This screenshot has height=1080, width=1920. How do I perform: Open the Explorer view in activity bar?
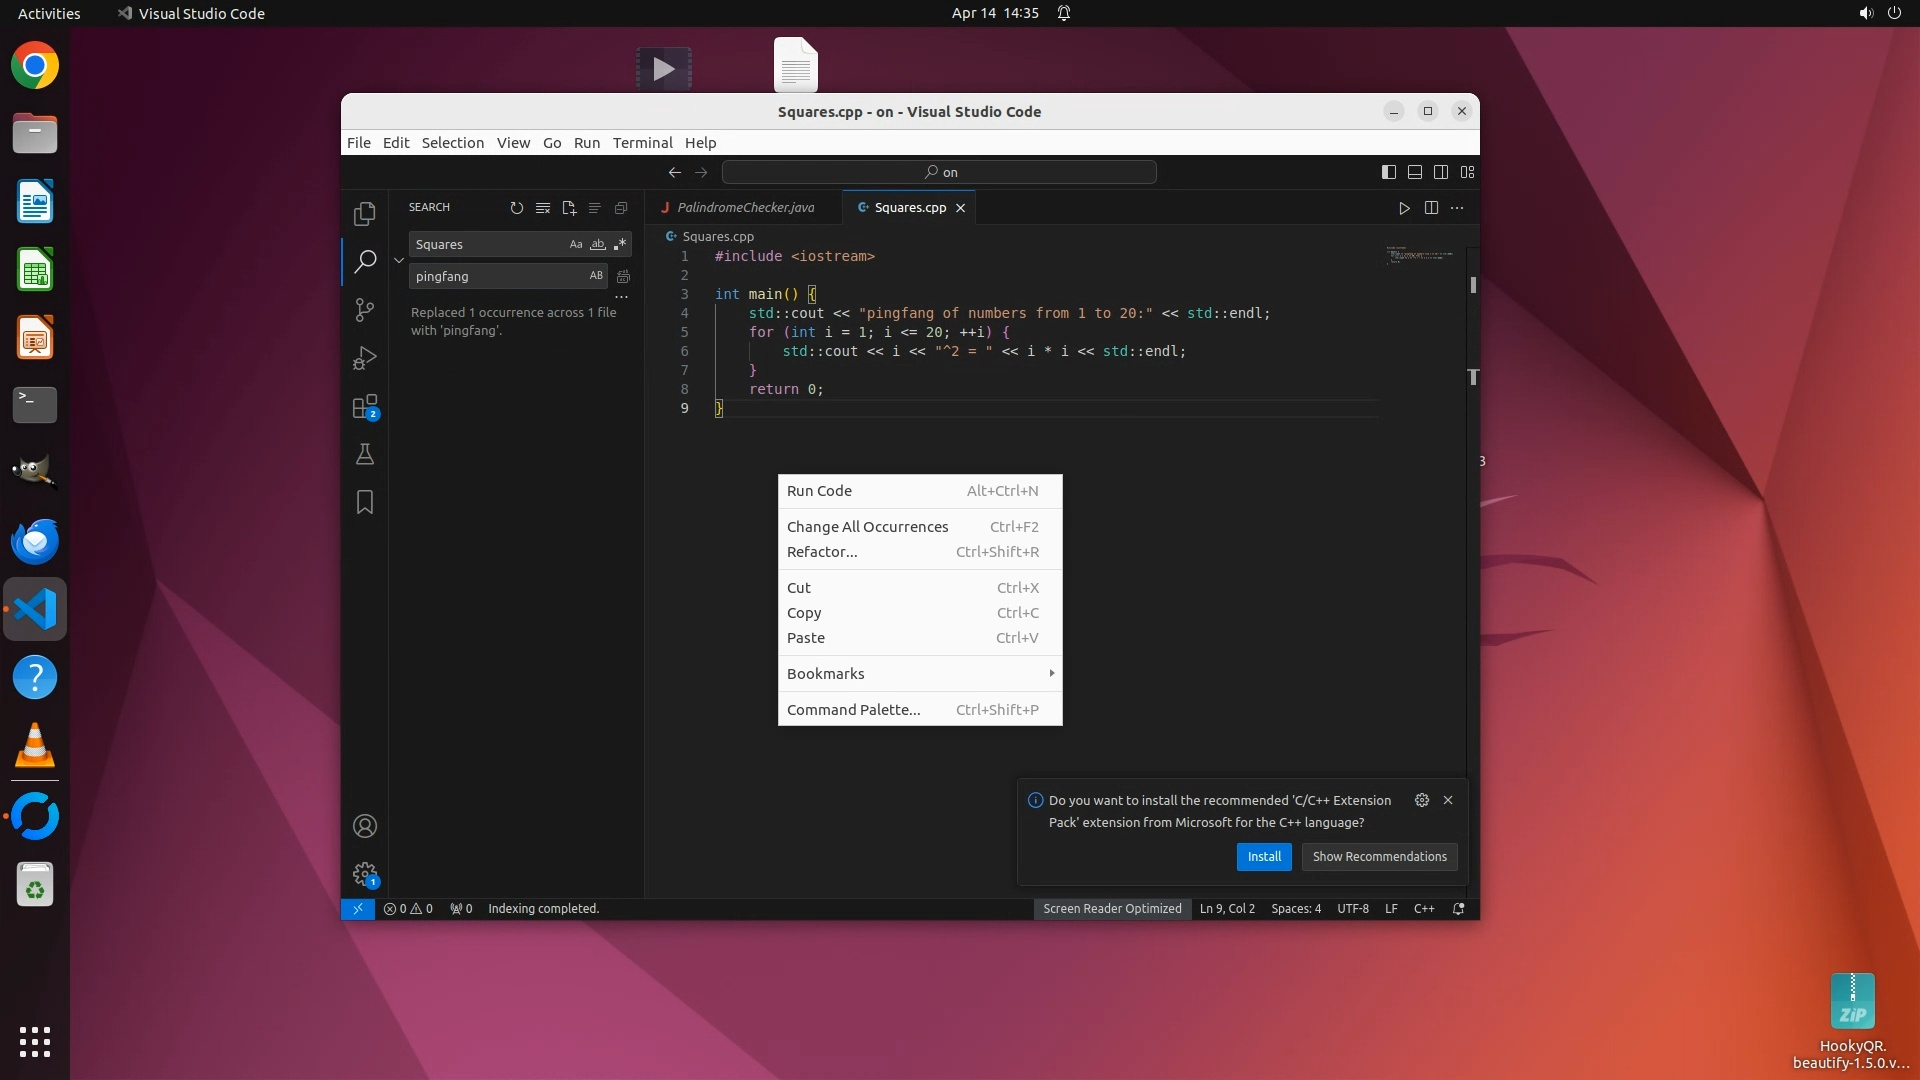(365, 214)
